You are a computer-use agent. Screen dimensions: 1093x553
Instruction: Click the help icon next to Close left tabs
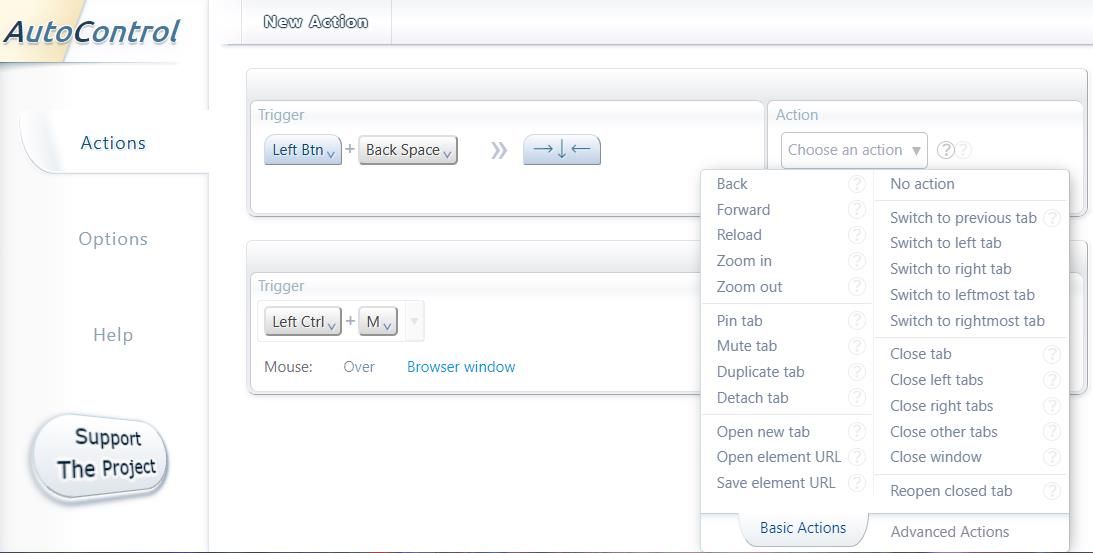(x=1052, y=380)
